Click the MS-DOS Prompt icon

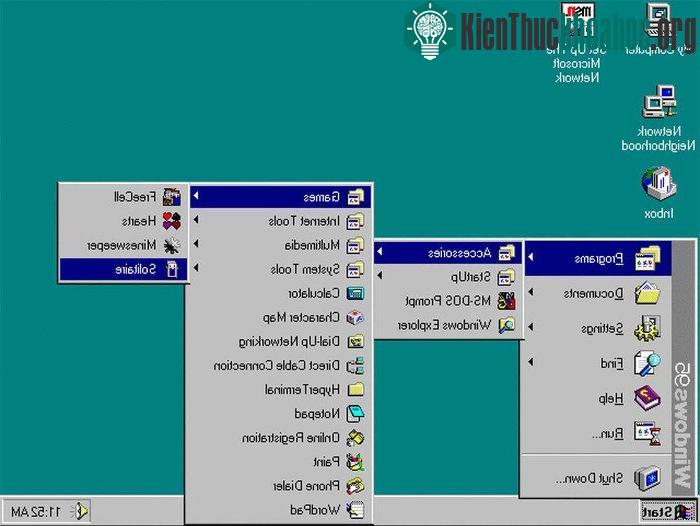[507, 301]
